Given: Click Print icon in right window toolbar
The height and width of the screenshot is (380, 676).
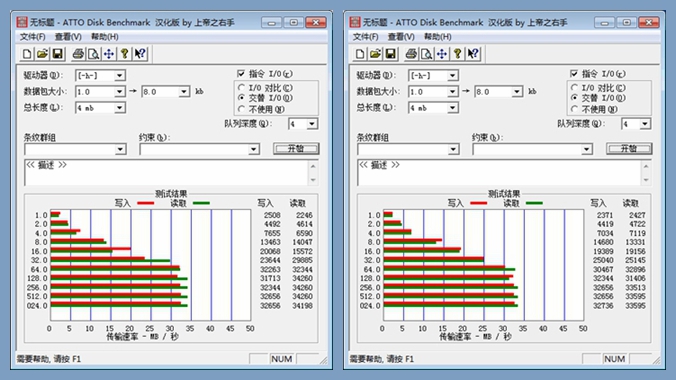Looking at the screenshot, I should click(x=411, y=54).
